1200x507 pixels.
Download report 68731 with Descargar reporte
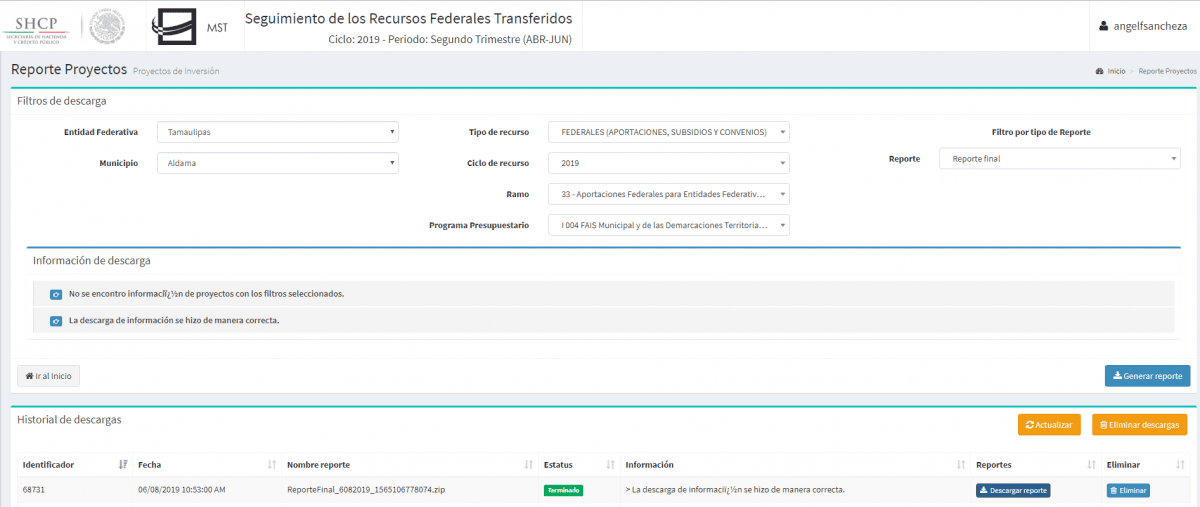1013,490
